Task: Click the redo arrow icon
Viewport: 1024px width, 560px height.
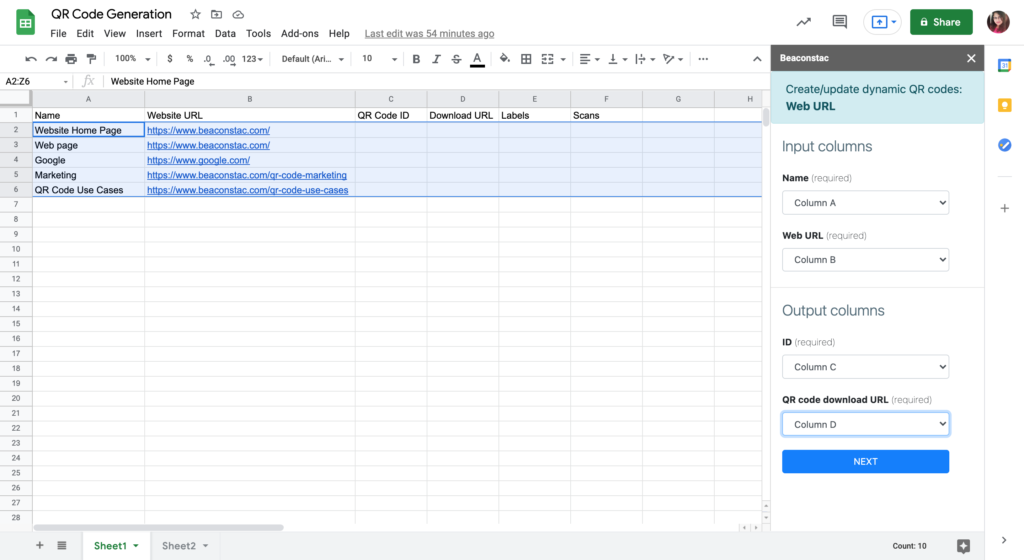Action: click(51, 59)
